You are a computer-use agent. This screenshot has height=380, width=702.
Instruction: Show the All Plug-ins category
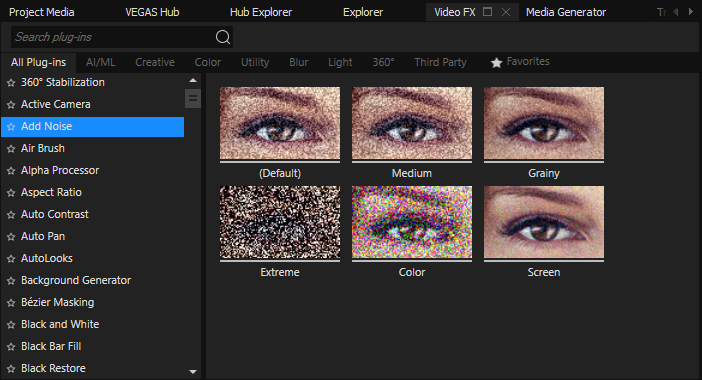pyautogui.click(x=39, y=62)
